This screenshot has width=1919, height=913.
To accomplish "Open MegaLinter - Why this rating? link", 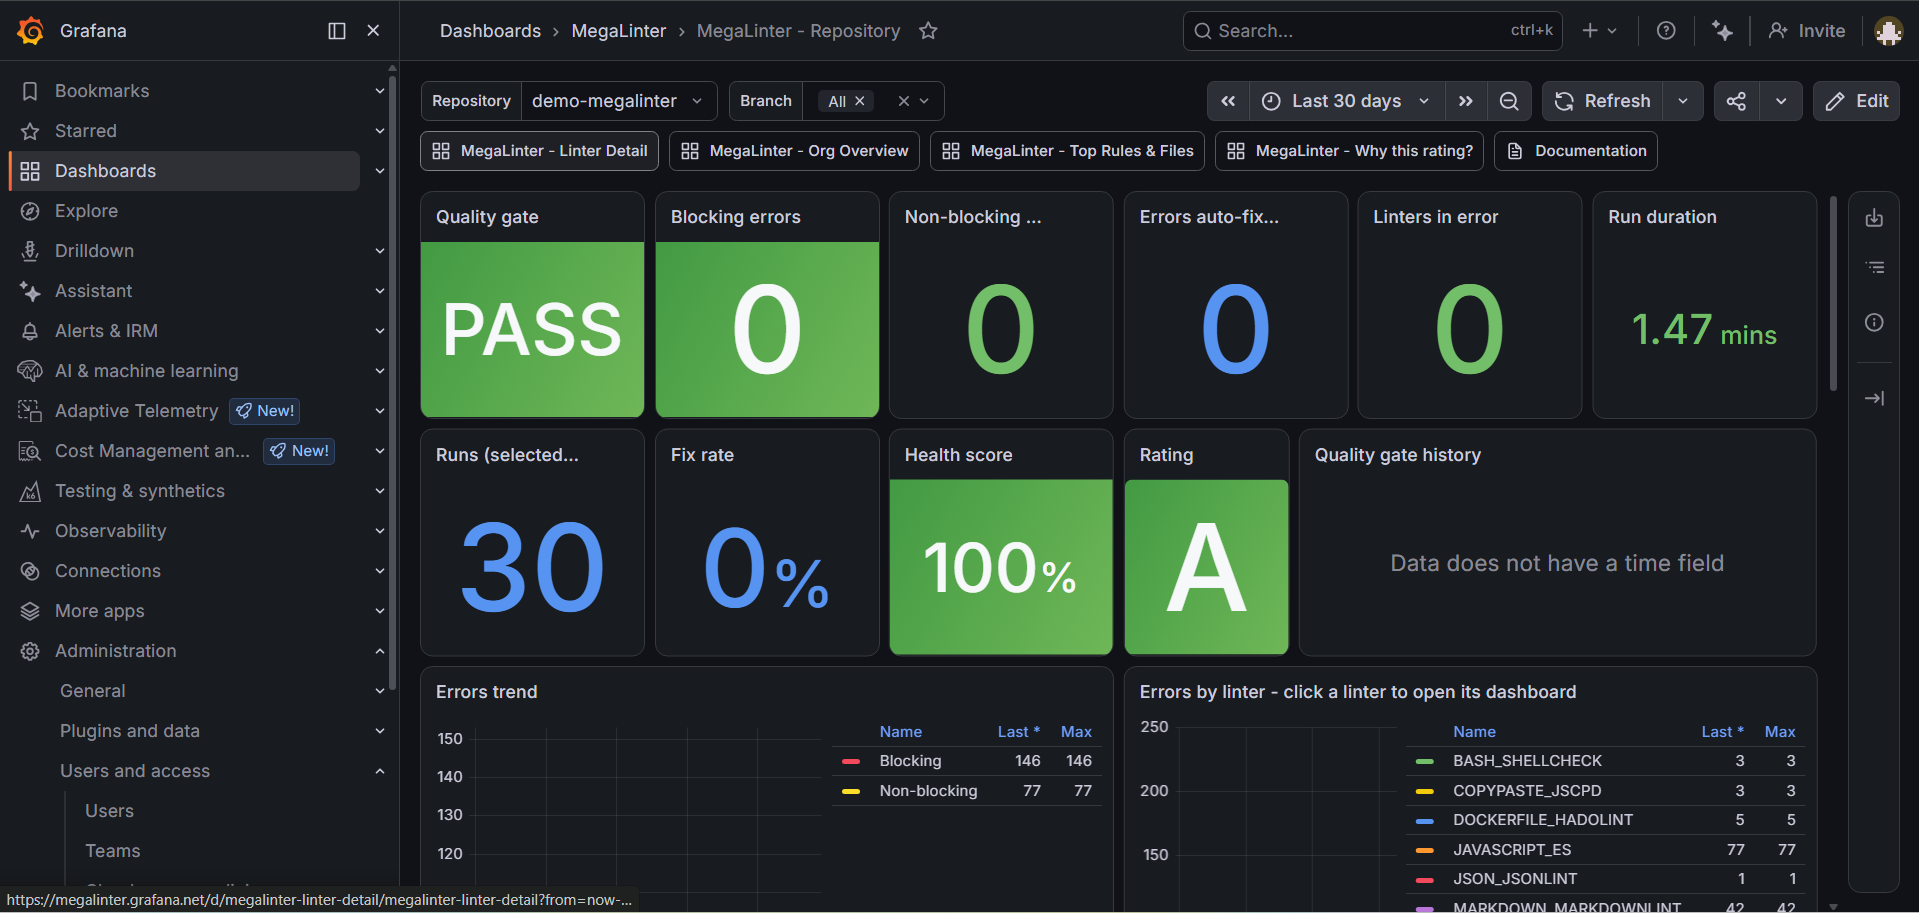I will pos(1349,151).
